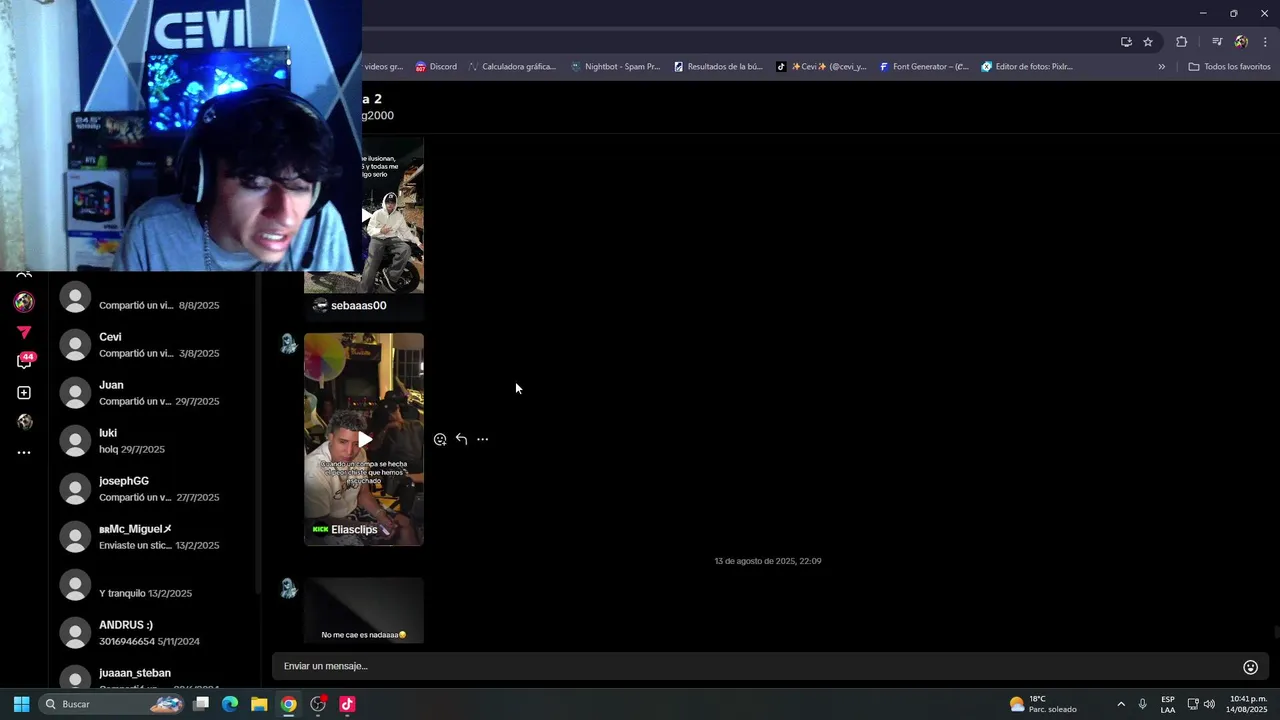Play the Eliasclips shared video
This screenshot has height=720, width=1280.
point(365,439)
